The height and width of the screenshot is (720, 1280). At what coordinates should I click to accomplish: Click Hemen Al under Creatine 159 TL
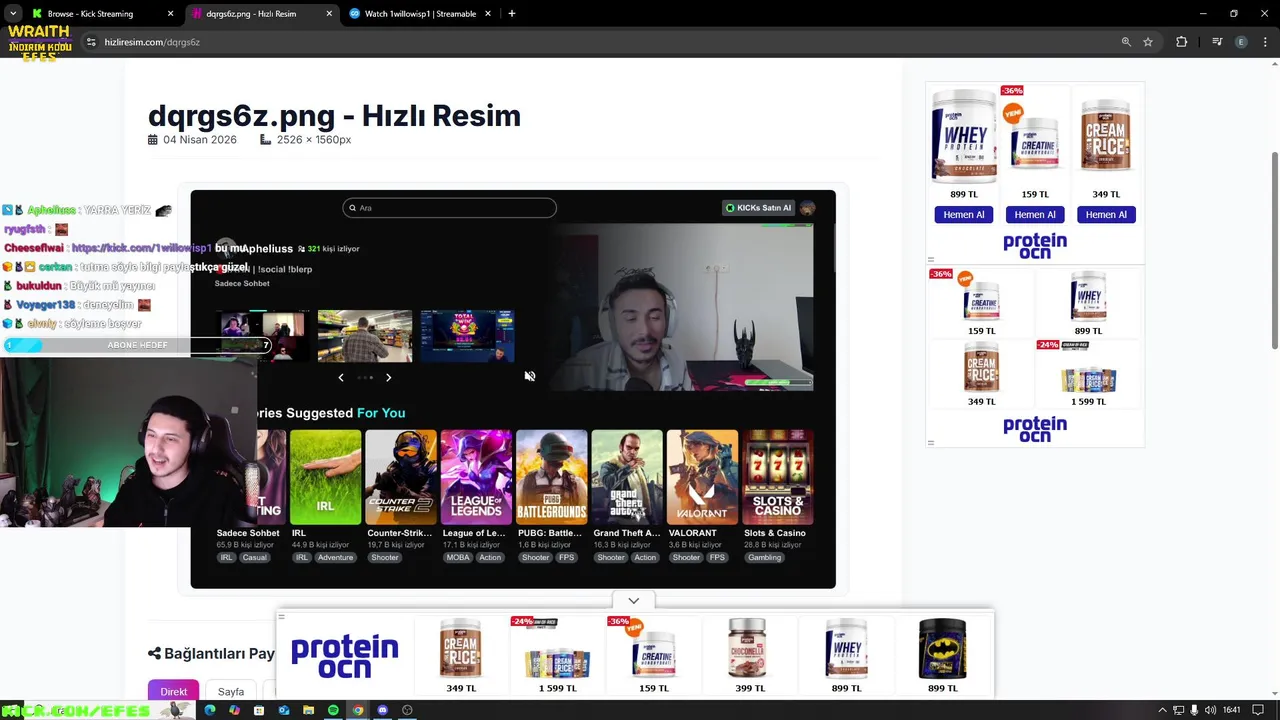[x=1035, y=214]
